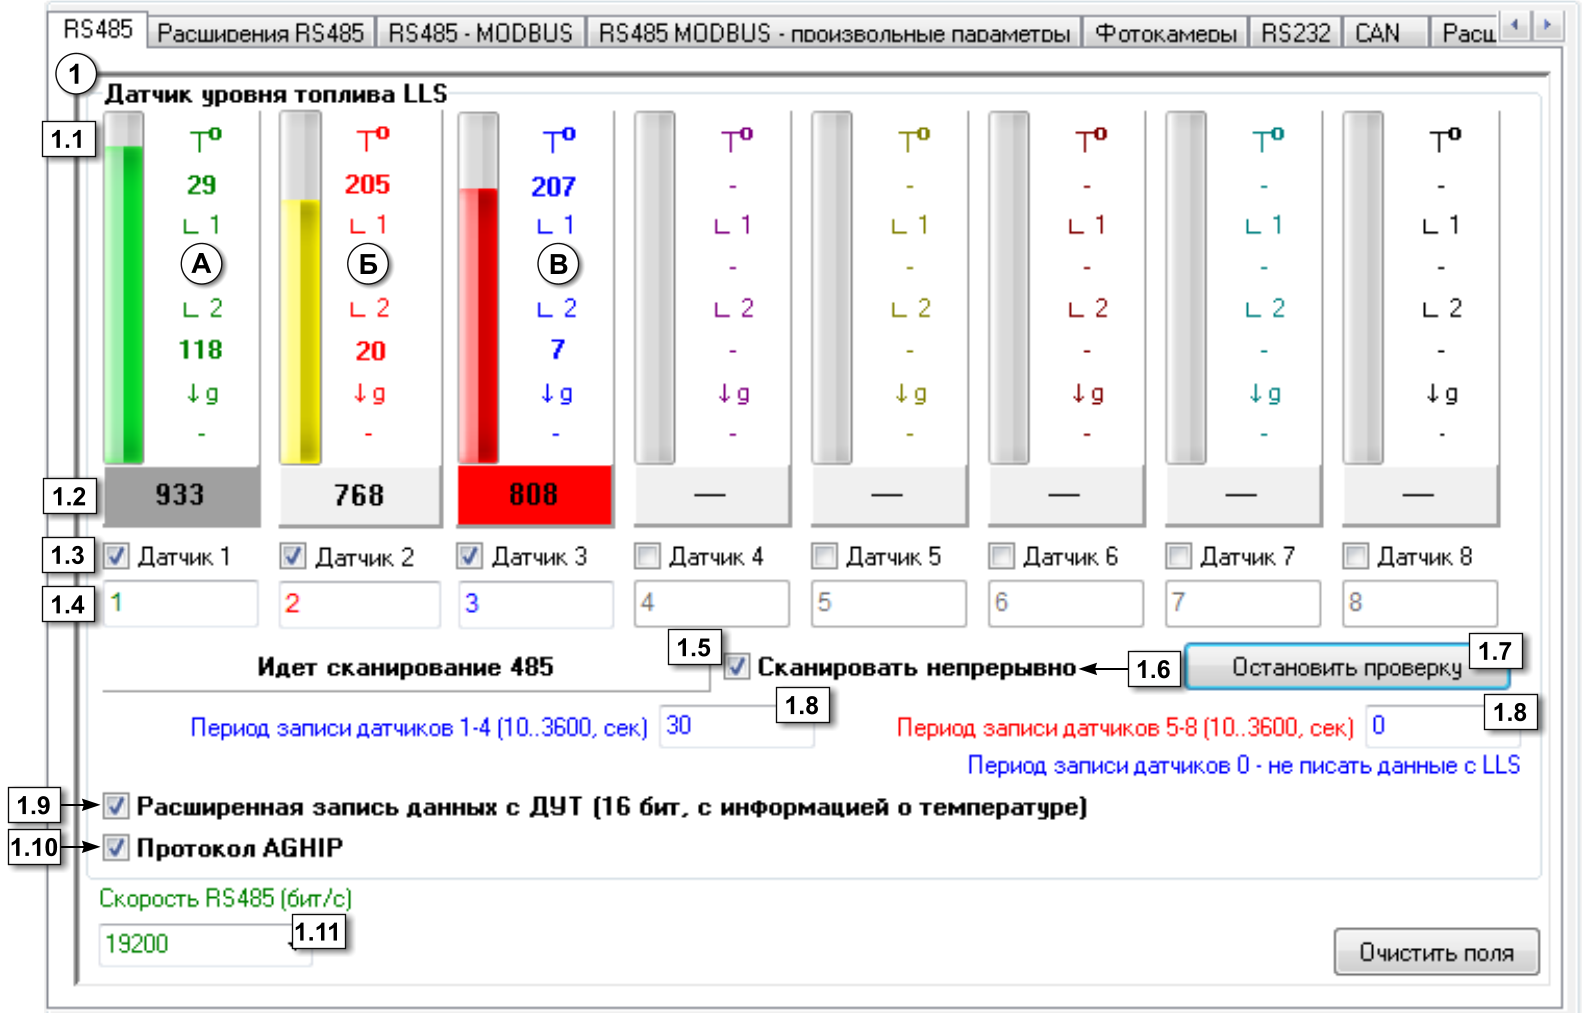Click sensor 3 temperature value 207
Viewport: 1582px width, 1013px height.
pos(553,186)
